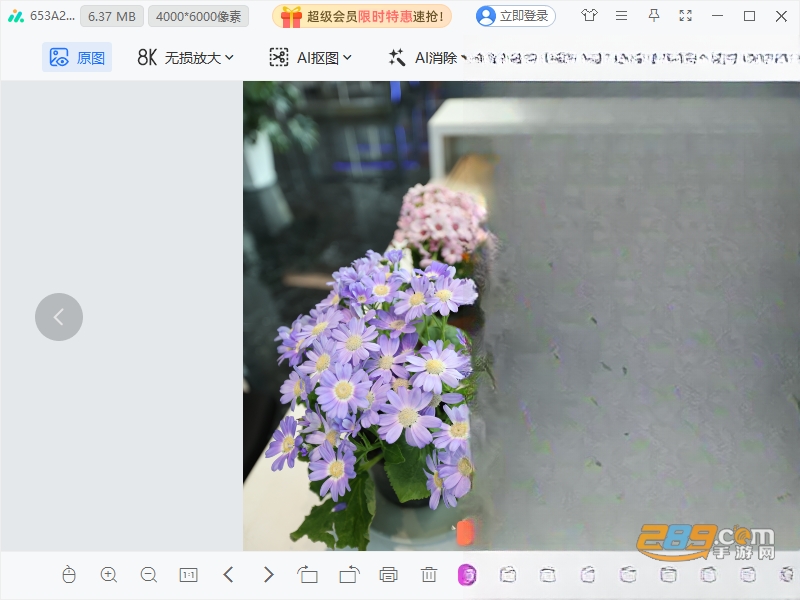Previous image arrow in bottom toolbar
Viewport: 800px width, 600px height.
229,574
